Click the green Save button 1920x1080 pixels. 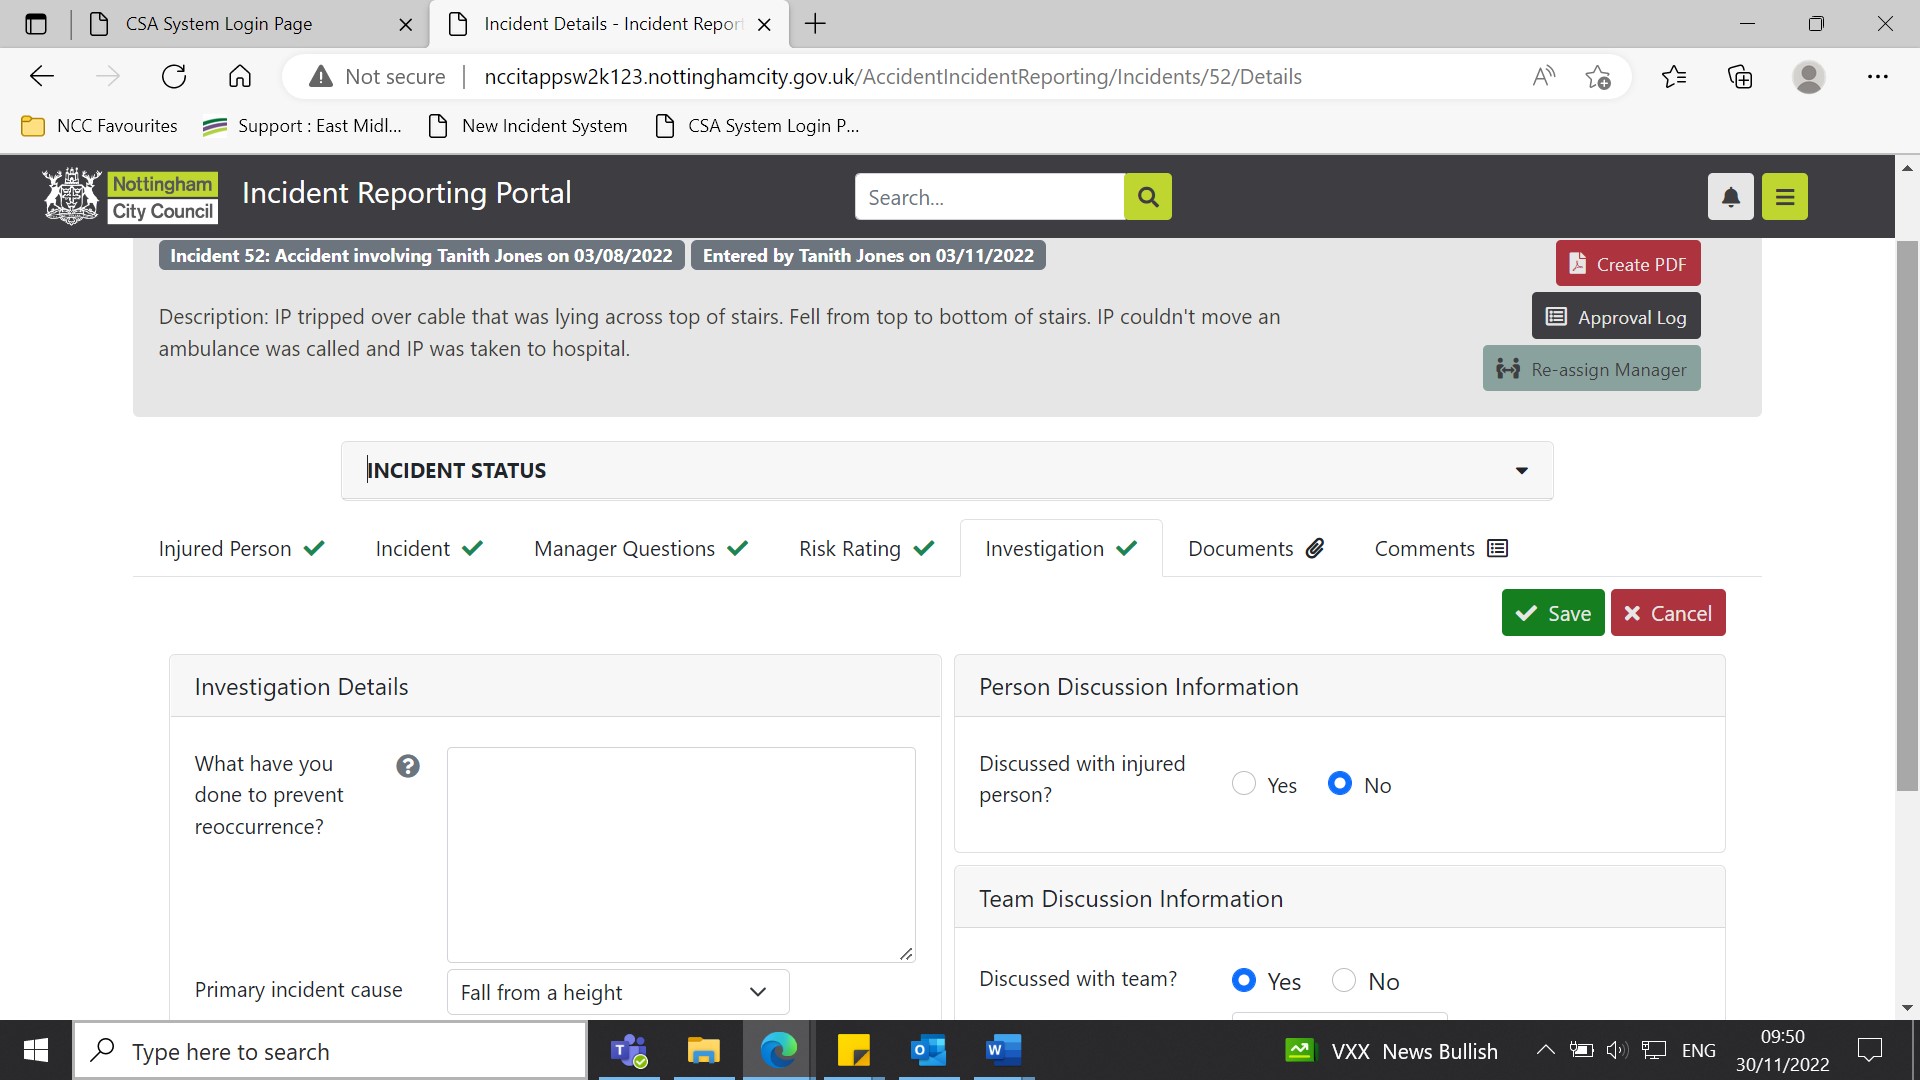1552,613
